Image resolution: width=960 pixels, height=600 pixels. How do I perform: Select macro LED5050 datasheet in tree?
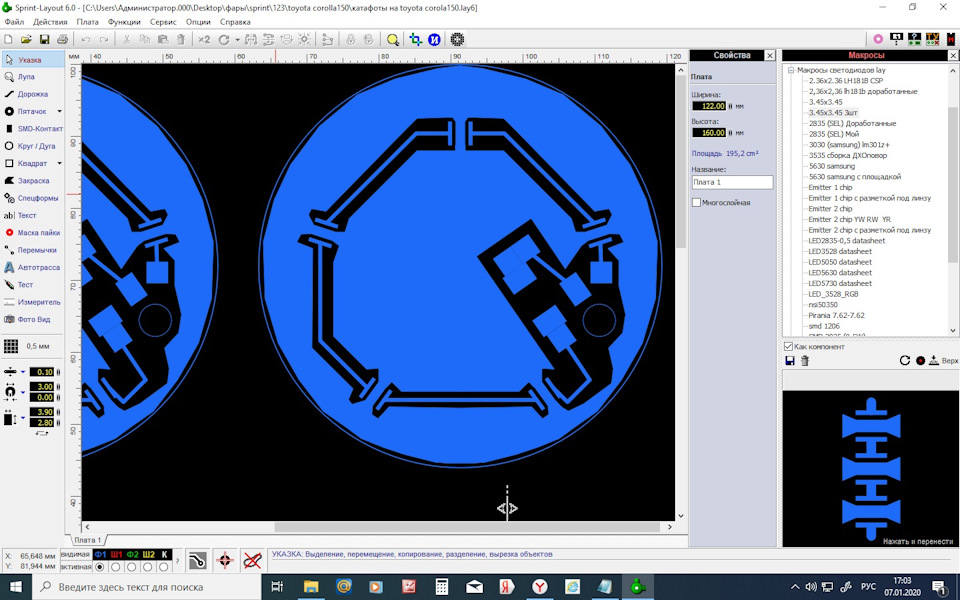[x=840, y=262]
